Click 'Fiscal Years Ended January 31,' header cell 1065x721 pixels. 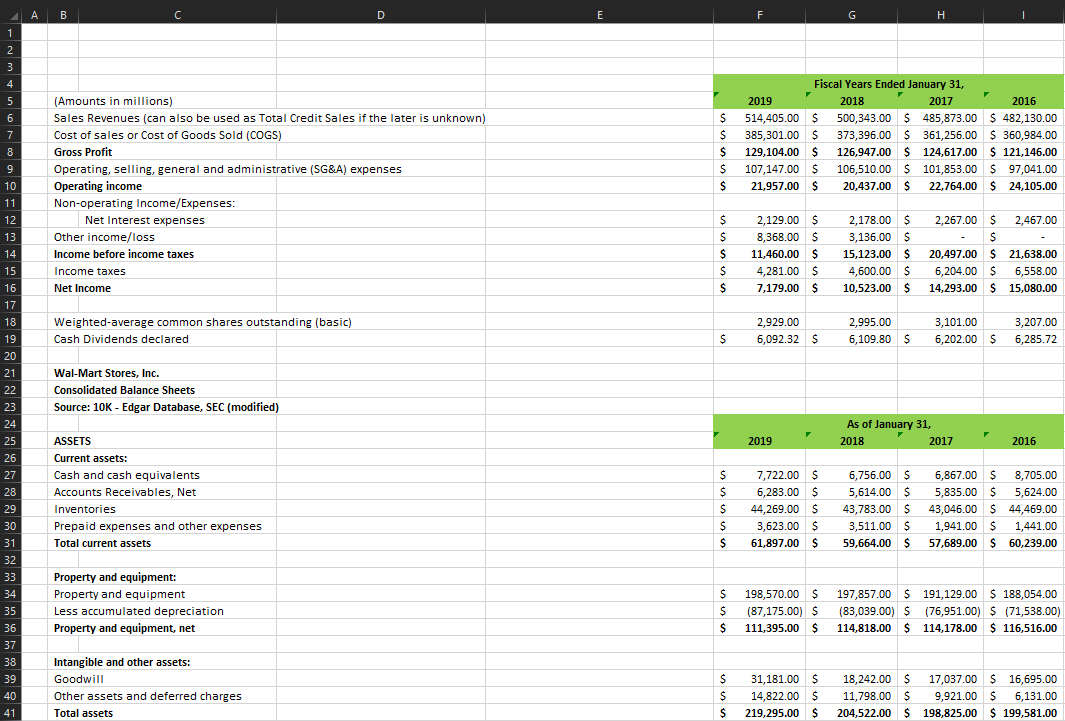[888, 84]
